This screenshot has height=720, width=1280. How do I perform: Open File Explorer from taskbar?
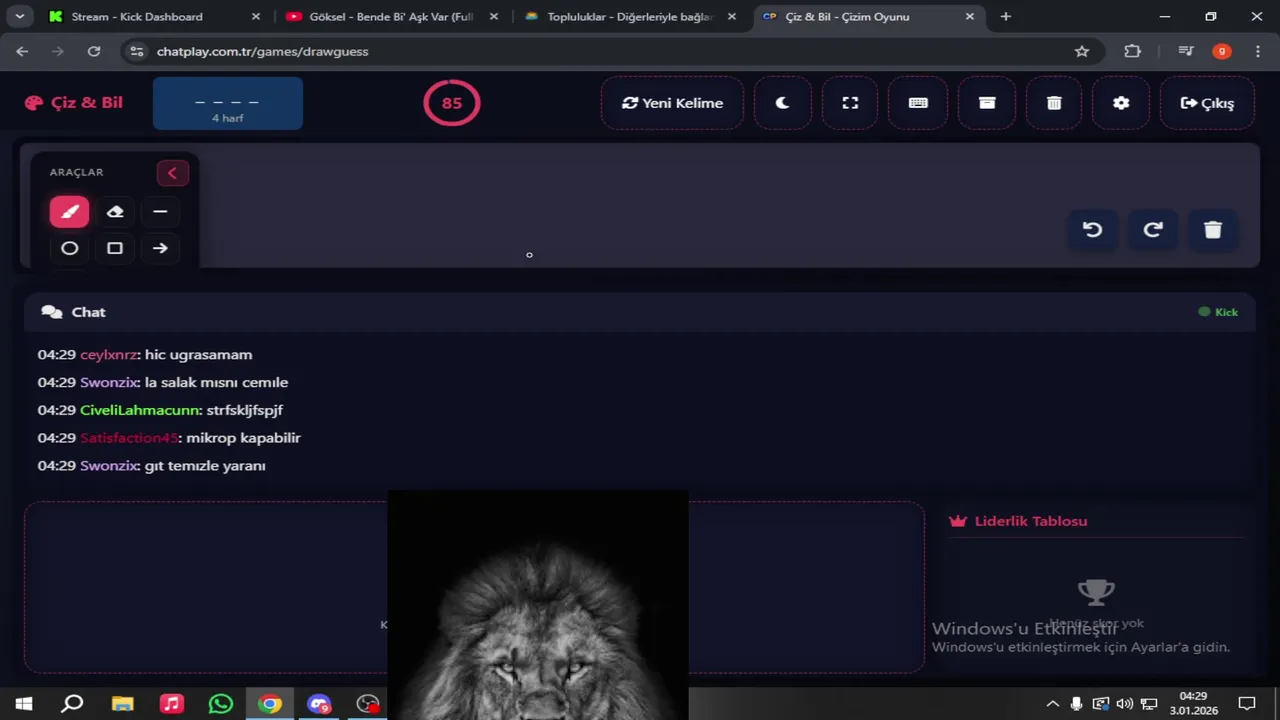122,704
